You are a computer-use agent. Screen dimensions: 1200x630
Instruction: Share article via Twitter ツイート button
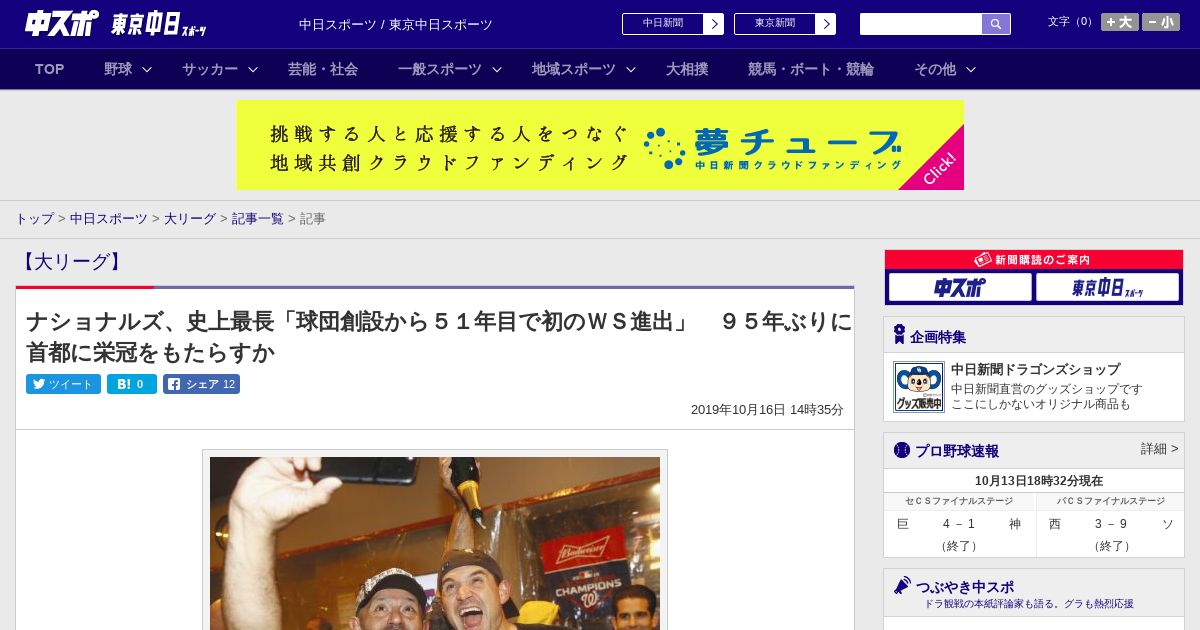[63, 384]
